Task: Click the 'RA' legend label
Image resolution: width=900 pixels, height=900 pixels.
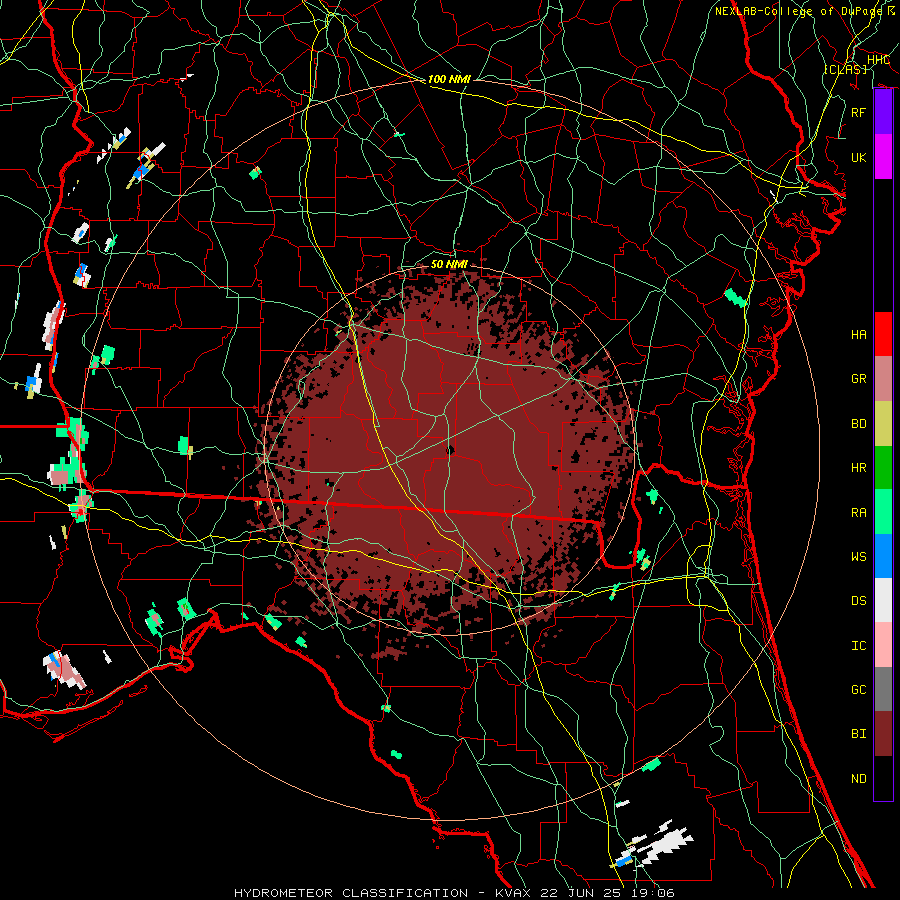Action: (859, 513)
